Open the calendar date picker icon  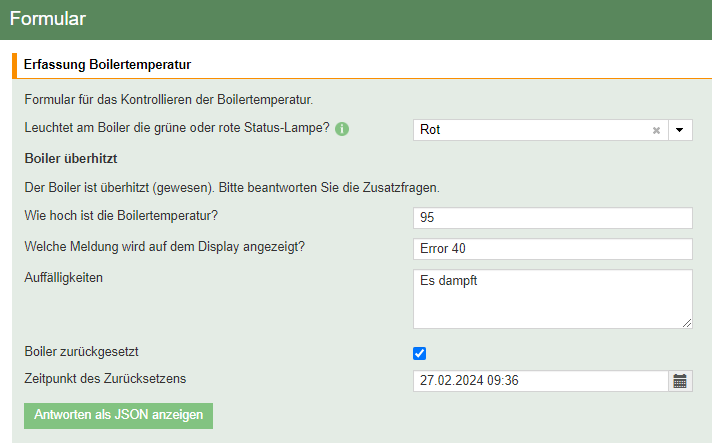point(680,380)
